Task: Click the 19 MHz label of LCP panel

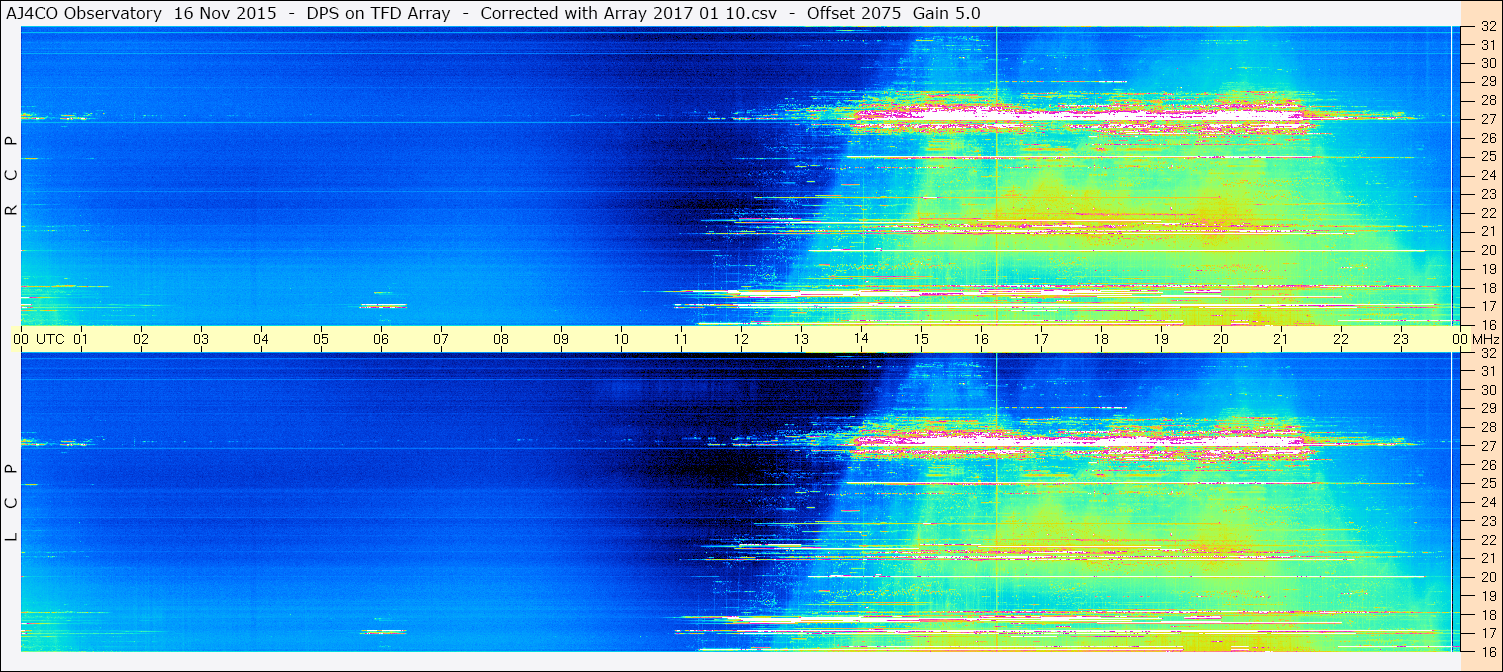Action: click(x=1487, y=596)
